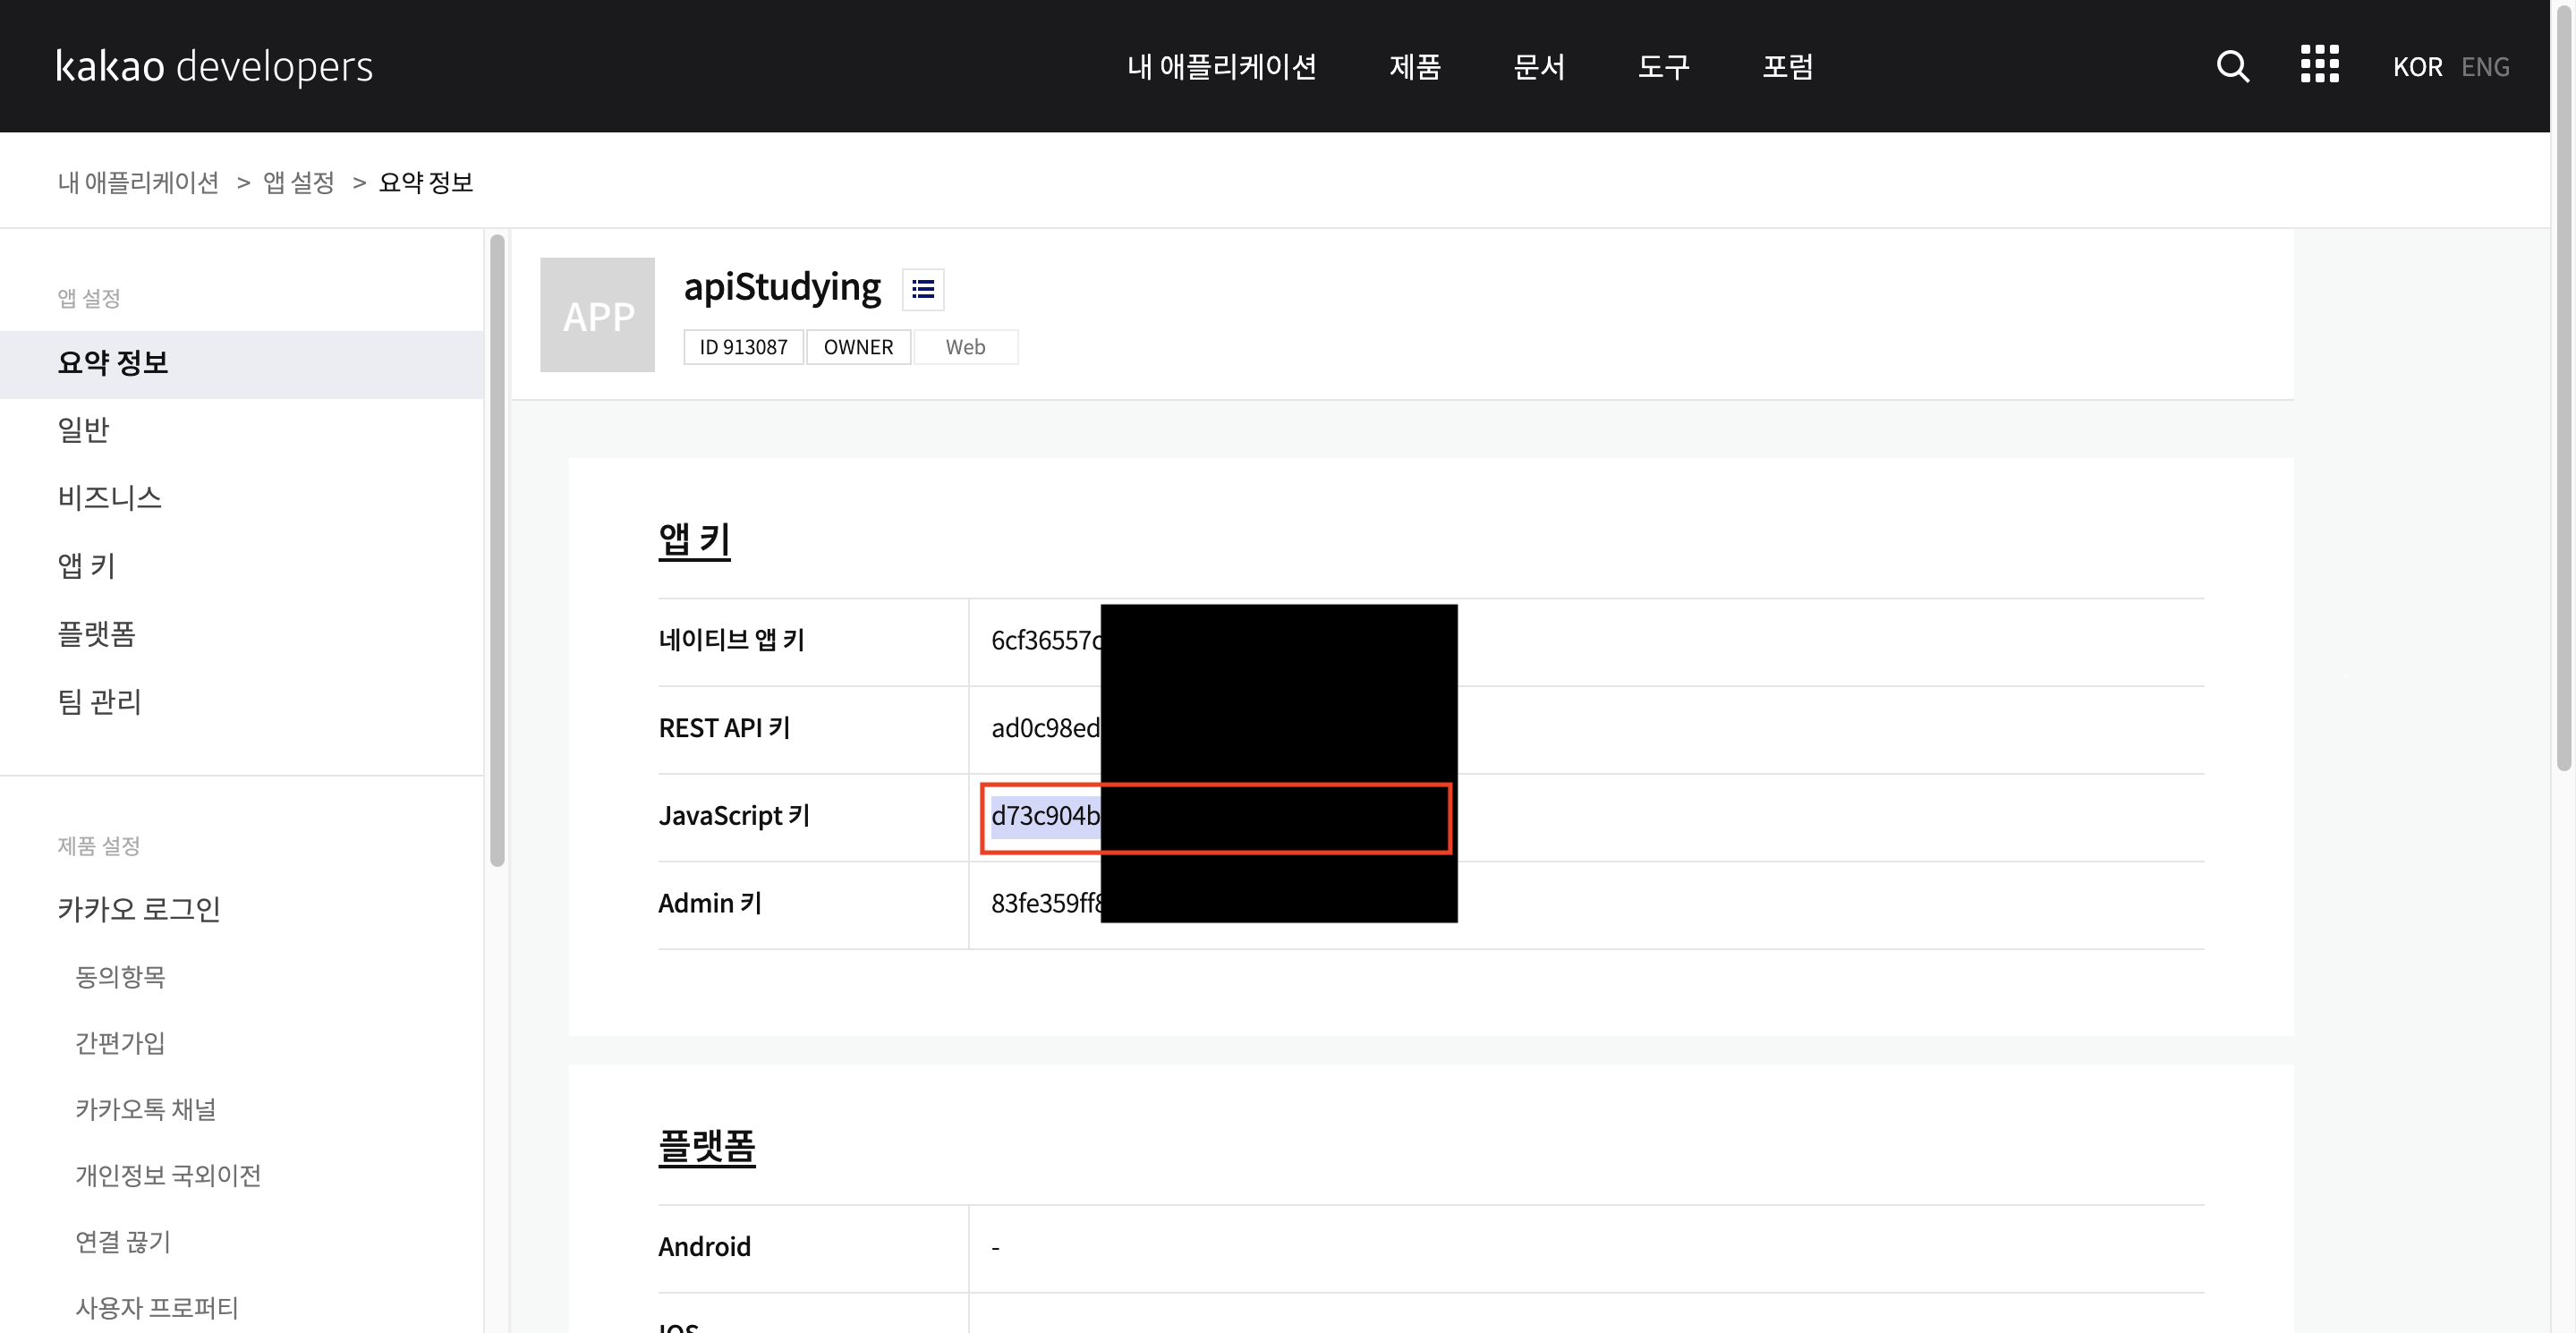Switch language to ENG
This screenshot has width=2576, height=1333.
pos(2484,67)
